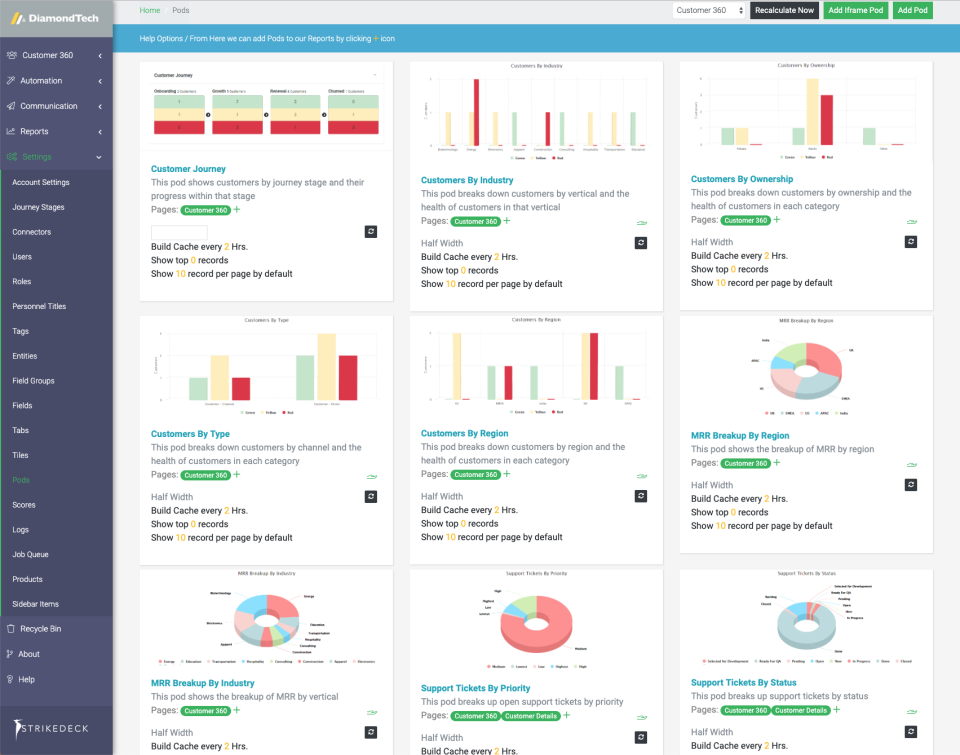Click Recalculate Now button

[x=784, y=10]
